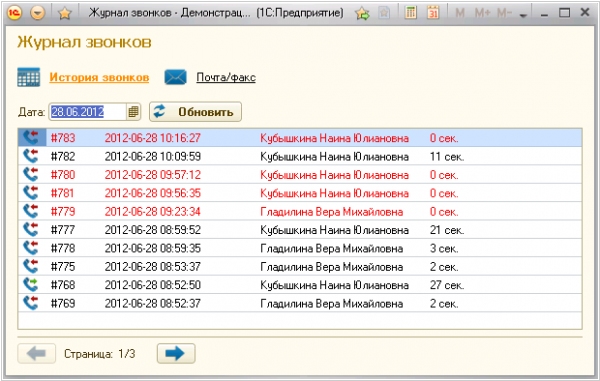Click the call icon in row #777
Viewport: 600px width, 381px height.
tap(31, 229)
